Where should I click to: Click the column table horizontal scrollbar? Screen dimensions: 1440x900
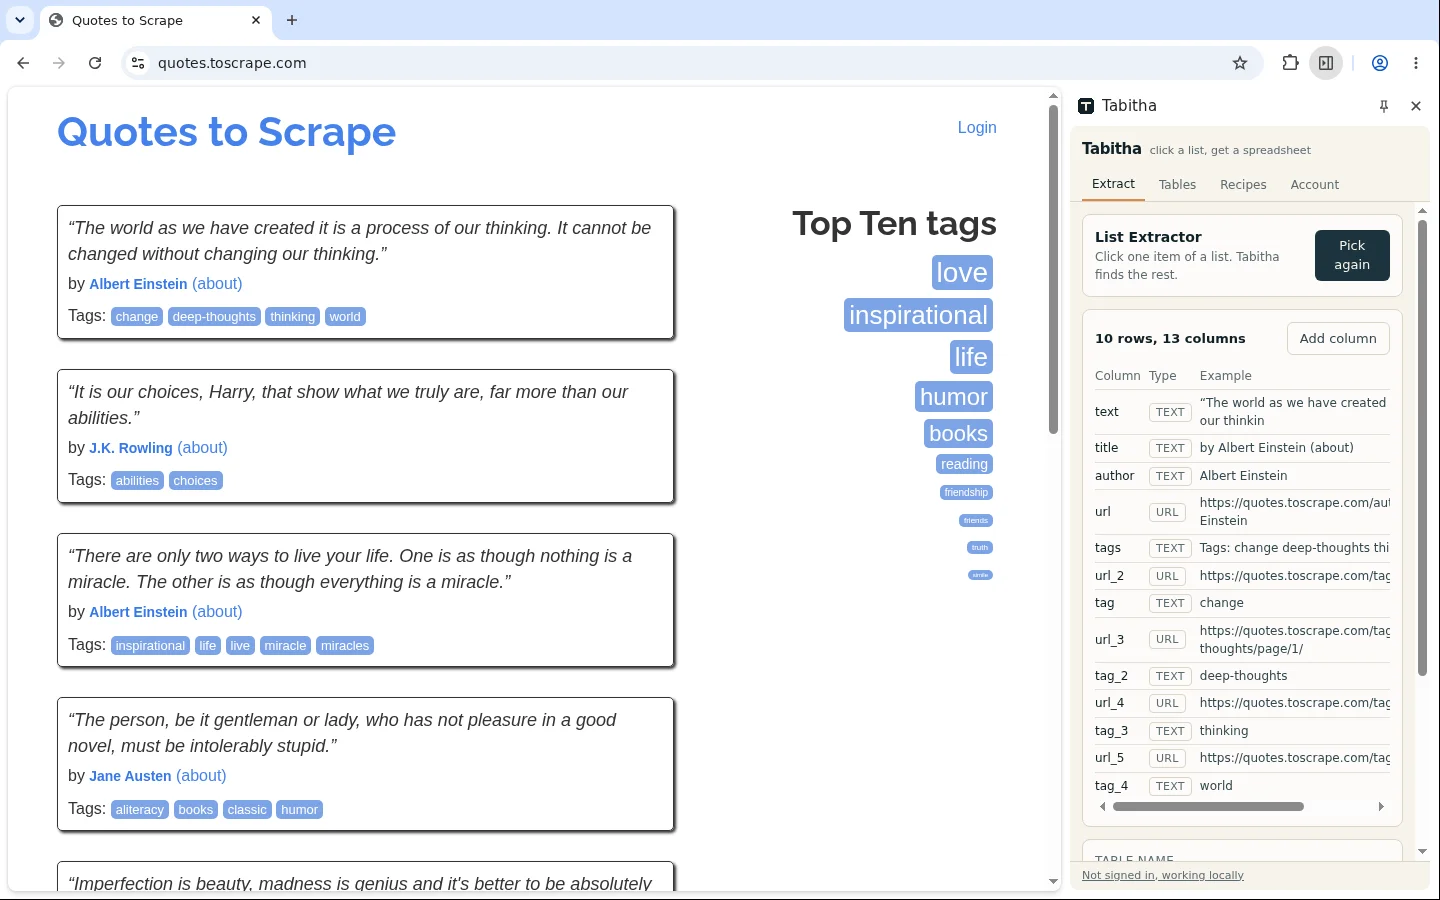[1208, 806]
